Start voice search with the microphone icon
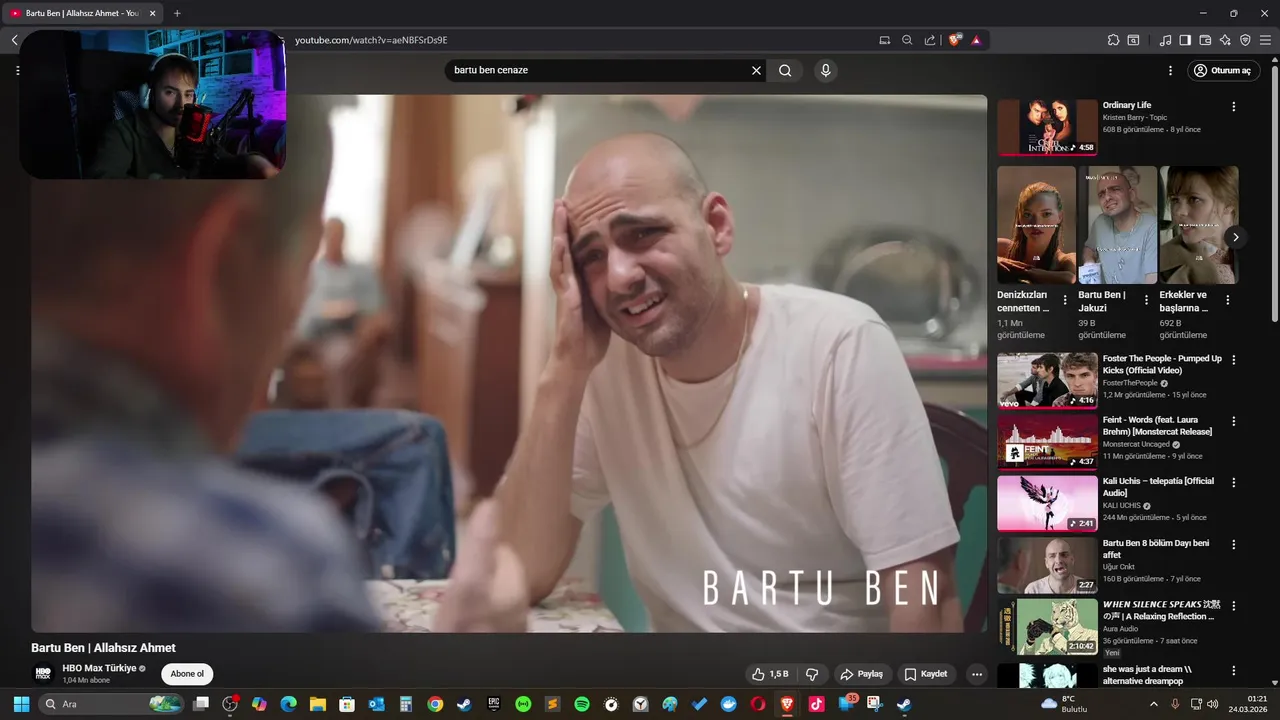Screen dimensions: 1280x720 (825, 70)
